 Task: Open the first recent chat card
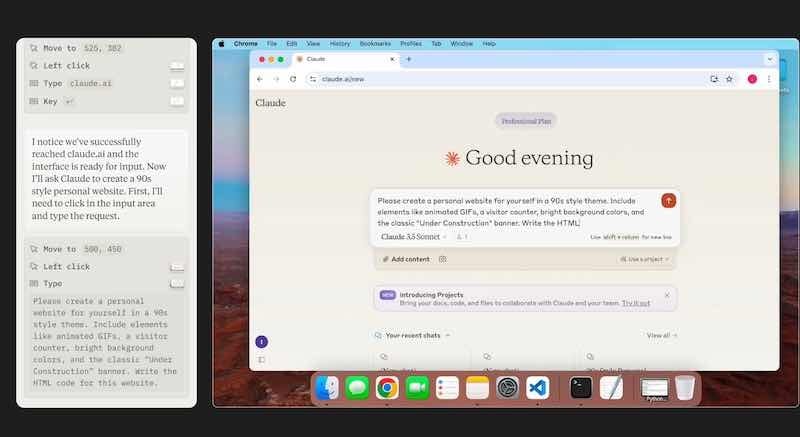click(x=421, y=361)
